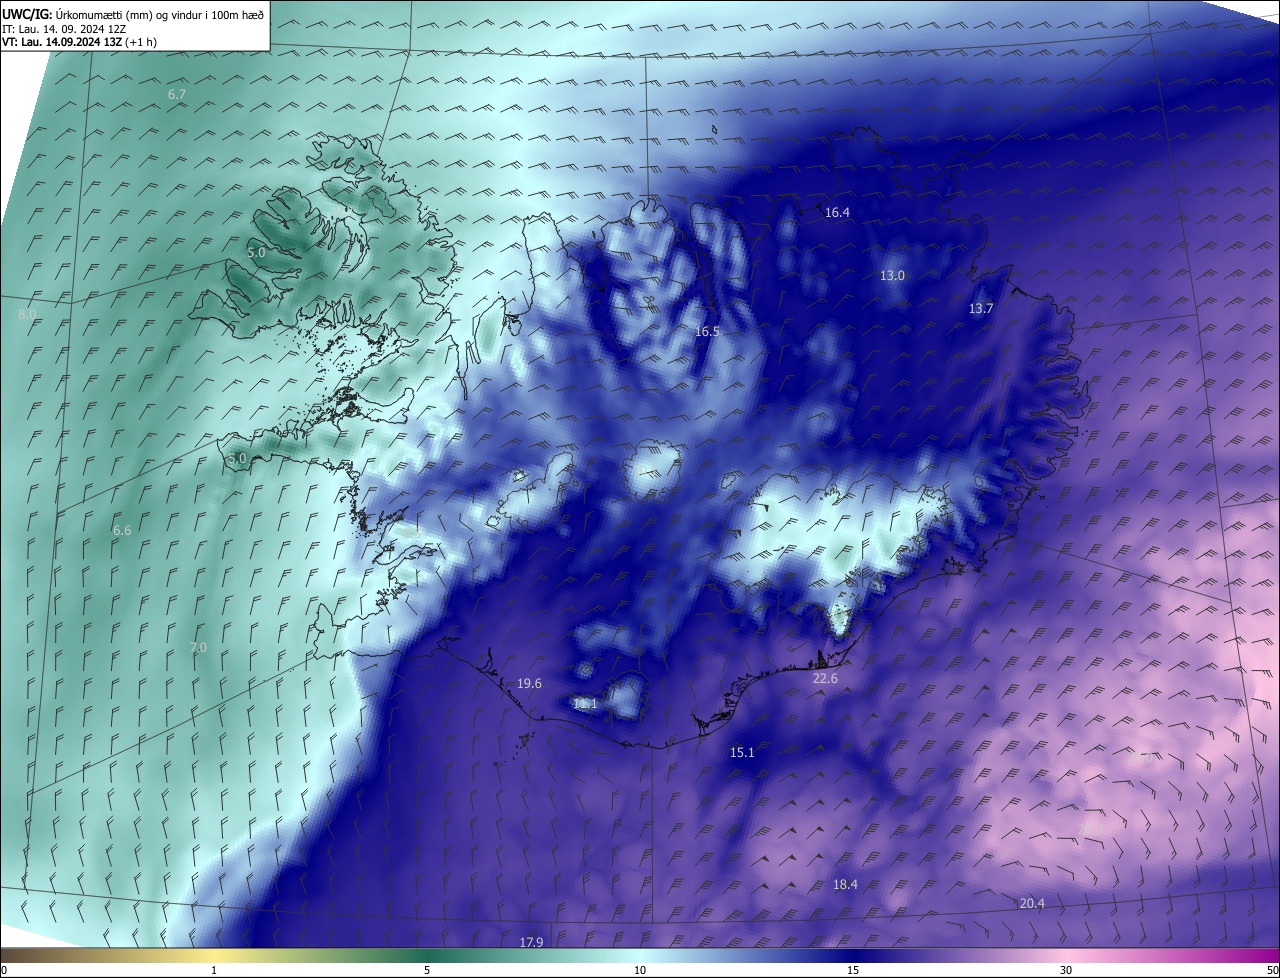Click the 16.4 value label on the map
Screen dimensions: 1280x978
(x=837, y=213)
